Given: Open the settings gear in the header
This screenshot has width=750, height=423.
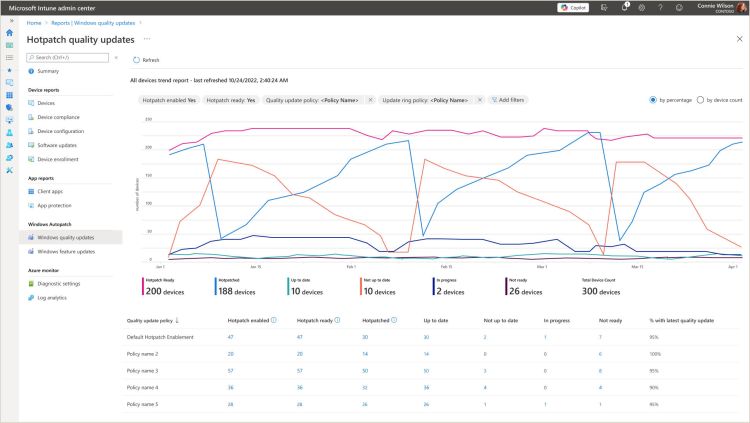Looking at the screenshot, I should [642, 7].
